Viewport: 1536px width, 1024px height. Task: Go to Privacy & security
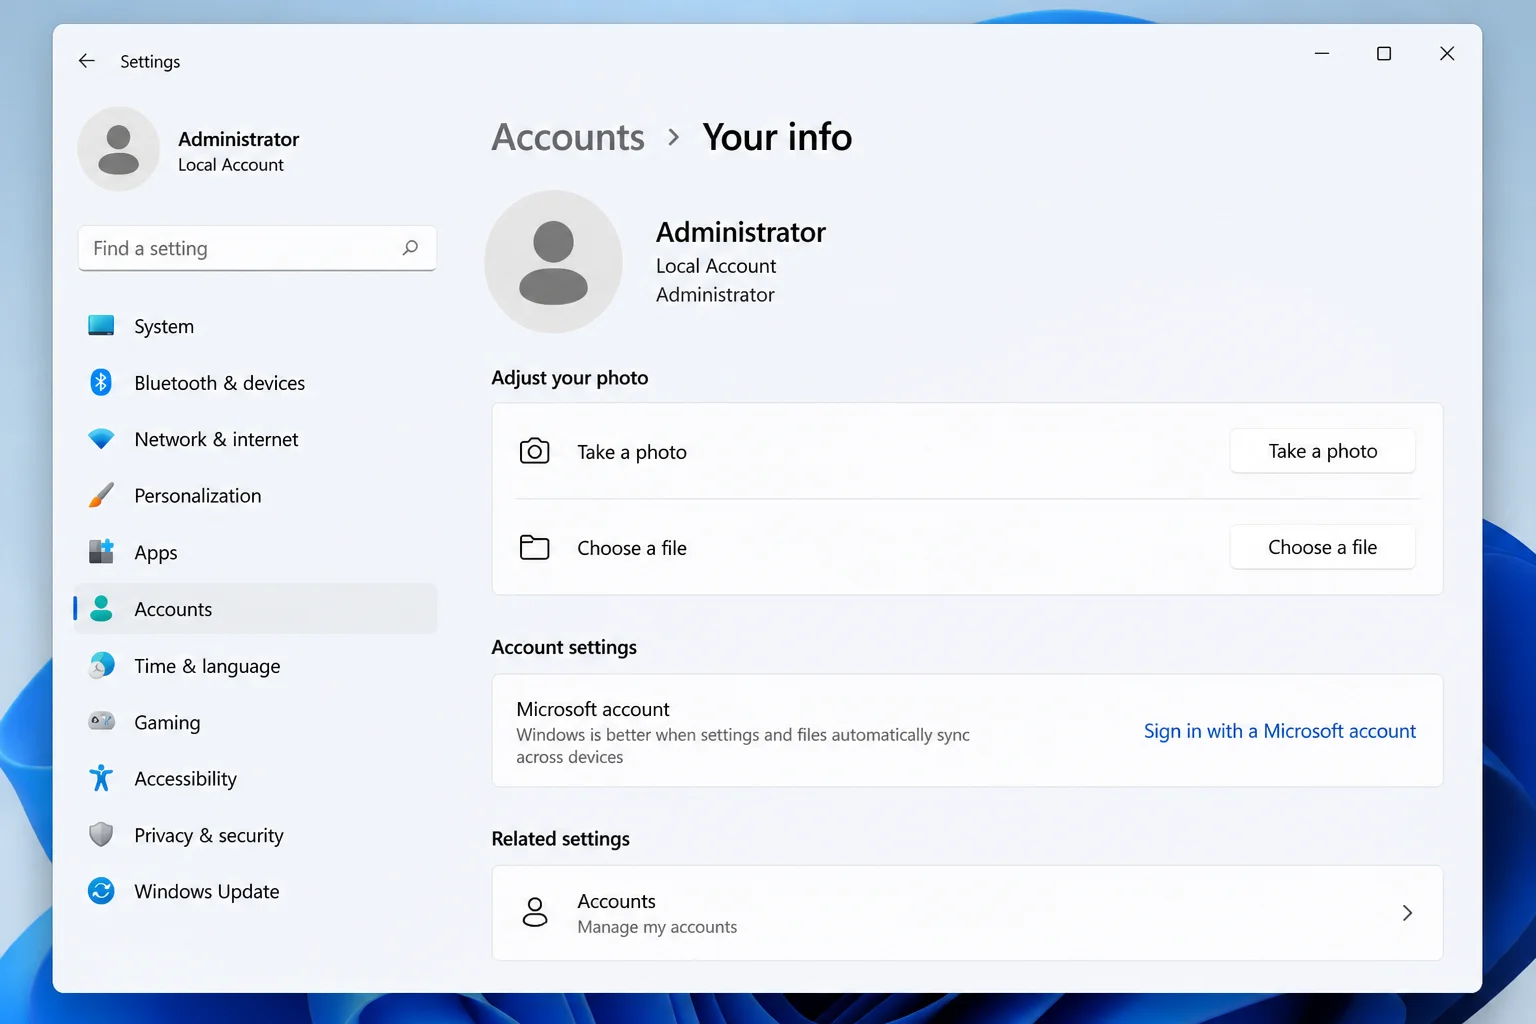pyautogui.click(x=255, y=835)
